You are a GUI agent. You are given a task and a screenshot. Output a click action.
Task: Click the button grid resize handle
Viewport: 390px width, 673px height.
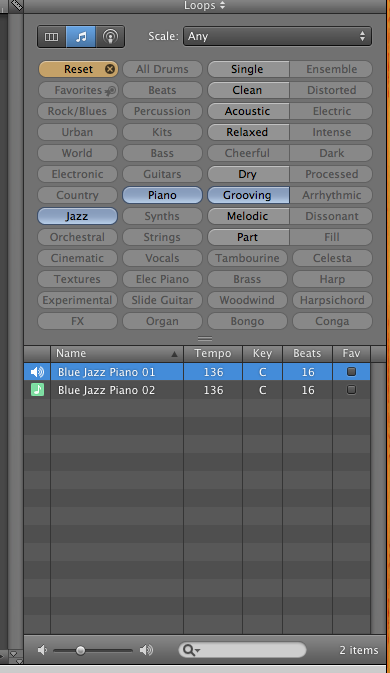(205, 339)
